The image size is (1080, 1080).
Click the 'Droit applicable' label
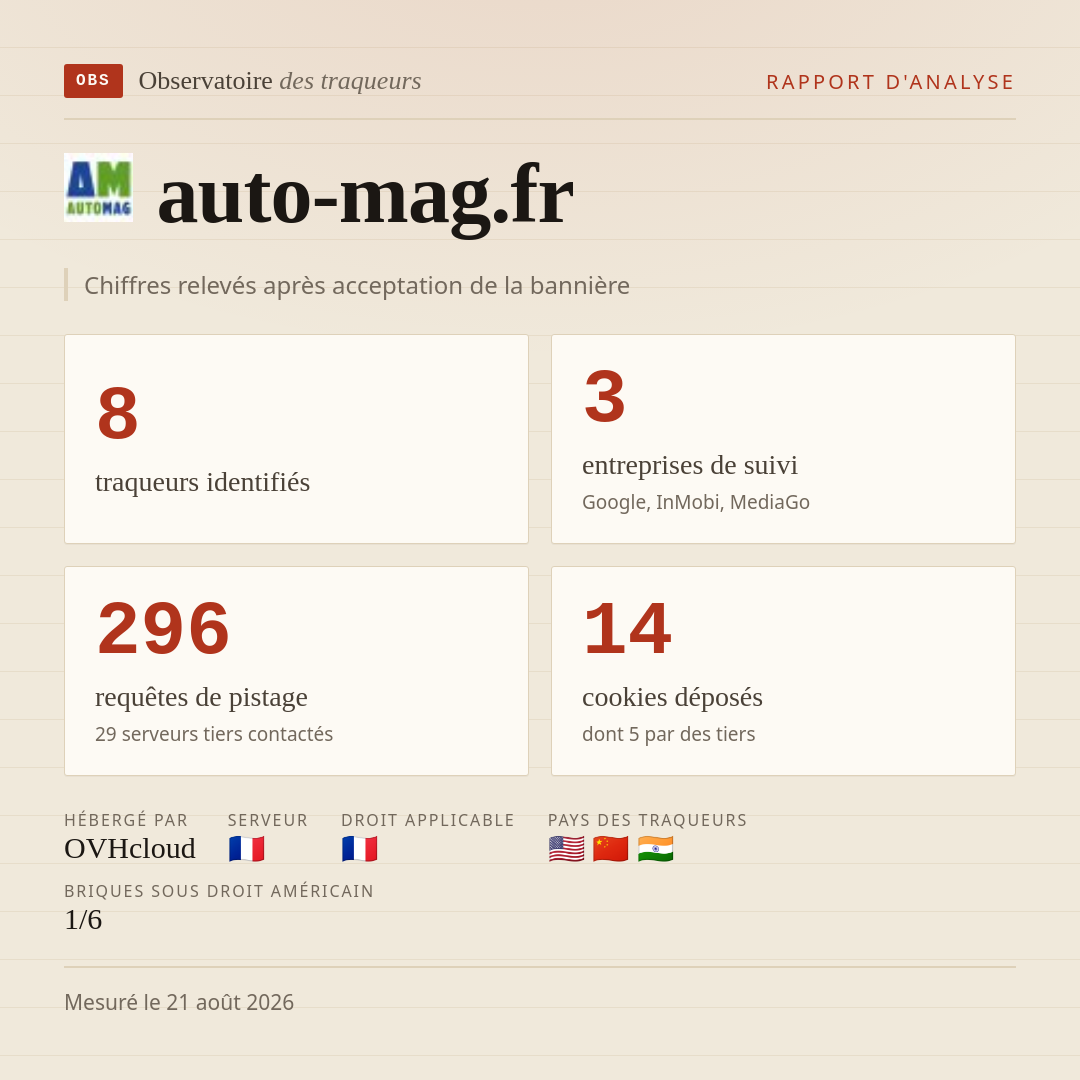tap(428, 820)
